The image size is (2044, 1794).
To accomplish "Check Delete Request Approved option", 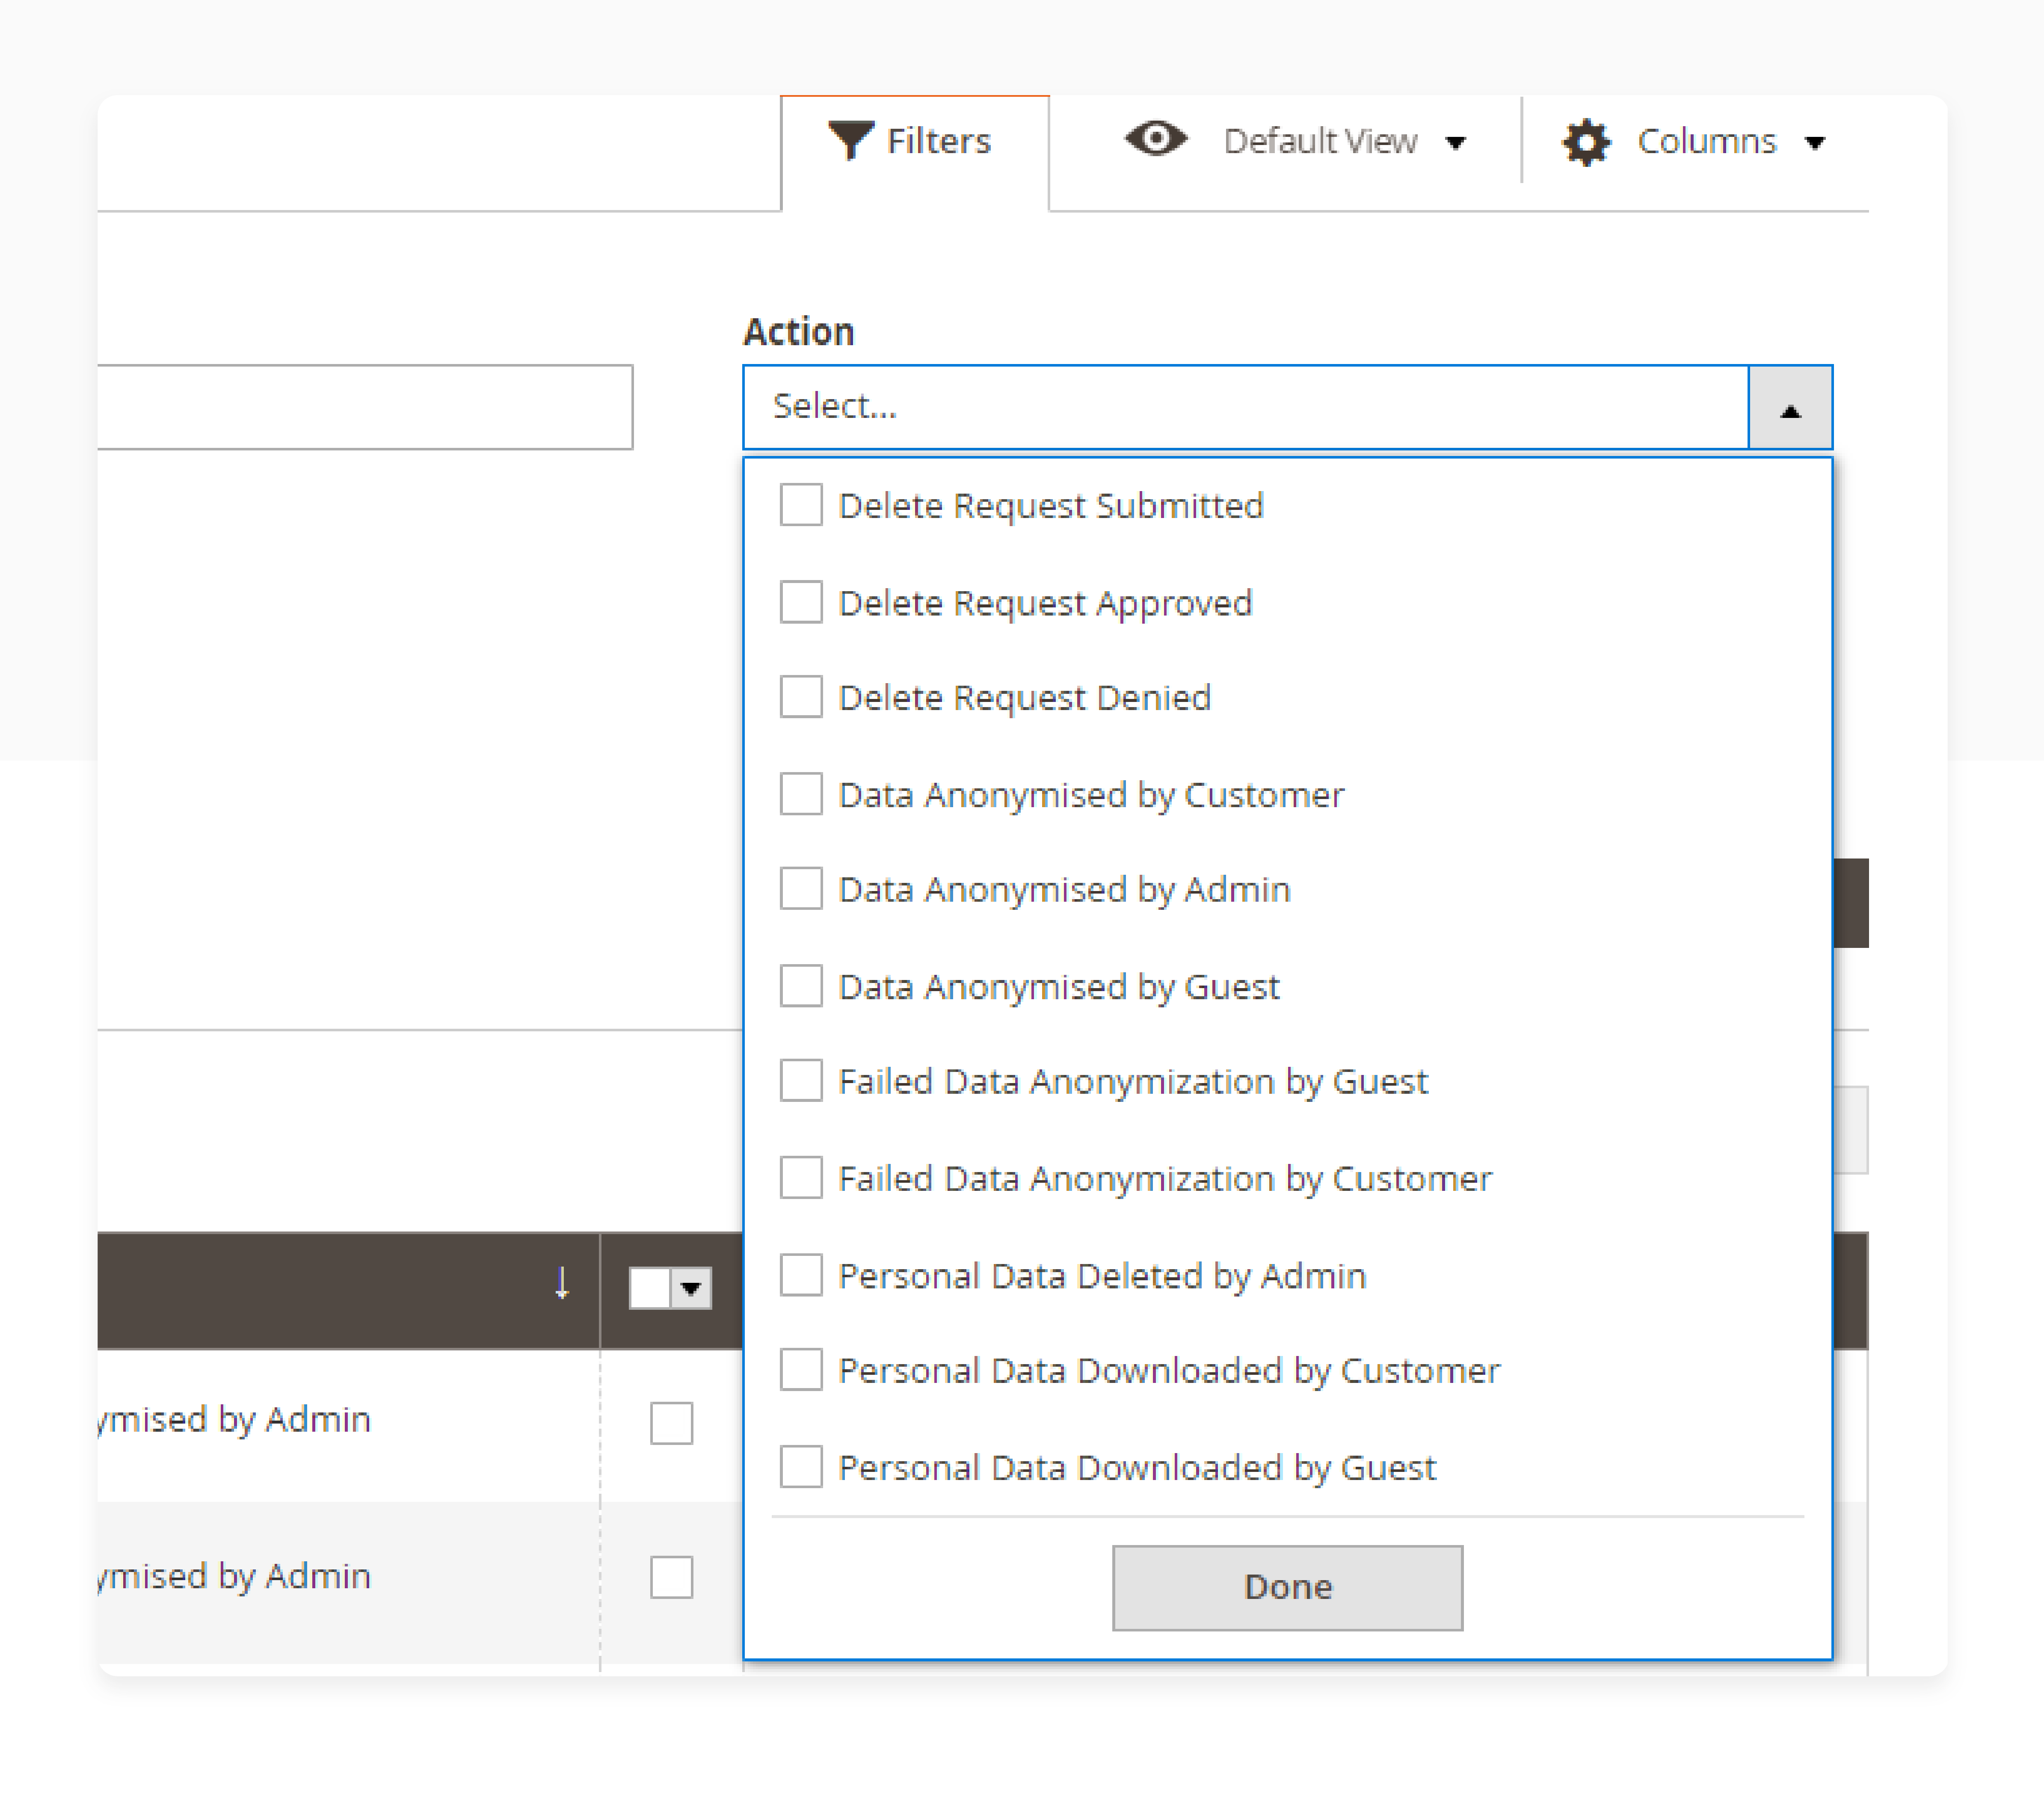I will (801, 602).
